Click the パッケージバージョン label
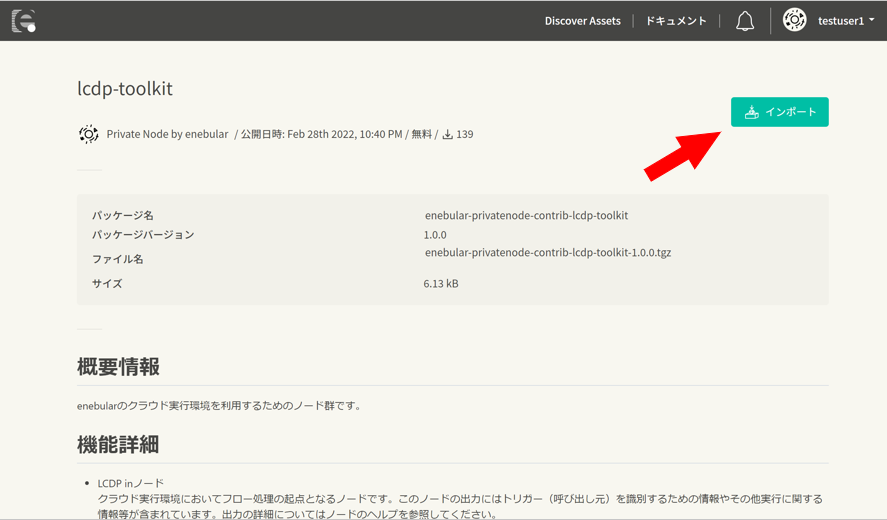887x520 pixels. [143, 235]
